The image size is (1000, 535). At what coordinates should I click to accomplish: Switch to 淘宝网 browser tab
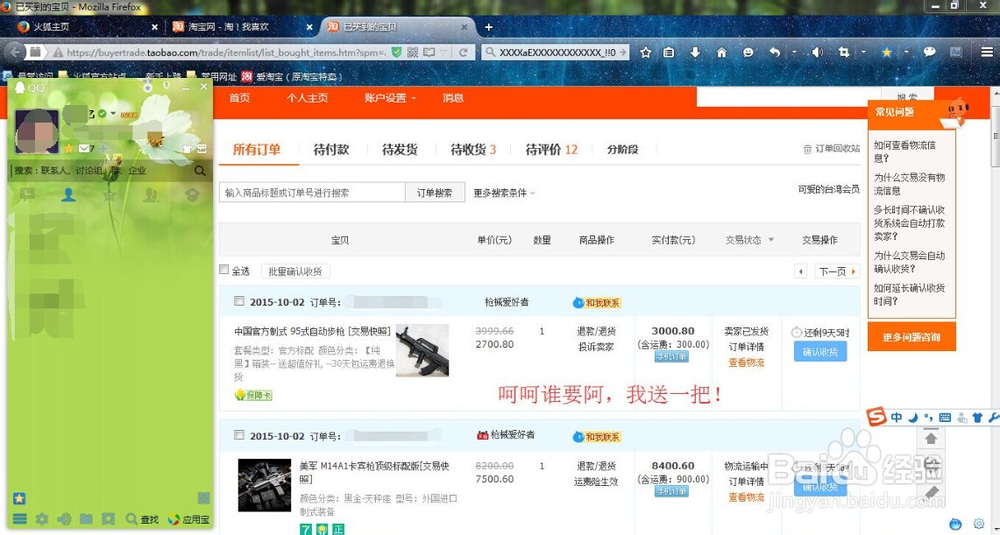point(242,27)
